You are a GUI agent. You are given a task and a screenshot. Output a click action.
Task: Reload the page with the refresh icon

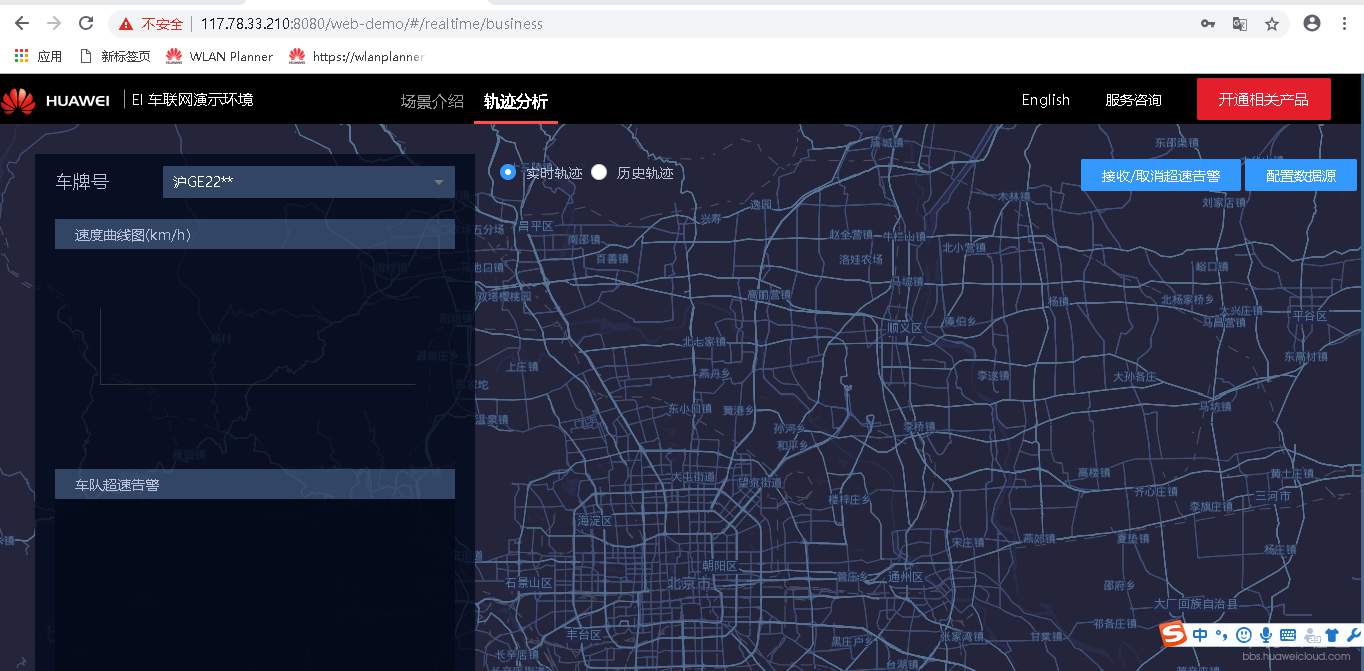click(86, 23)
